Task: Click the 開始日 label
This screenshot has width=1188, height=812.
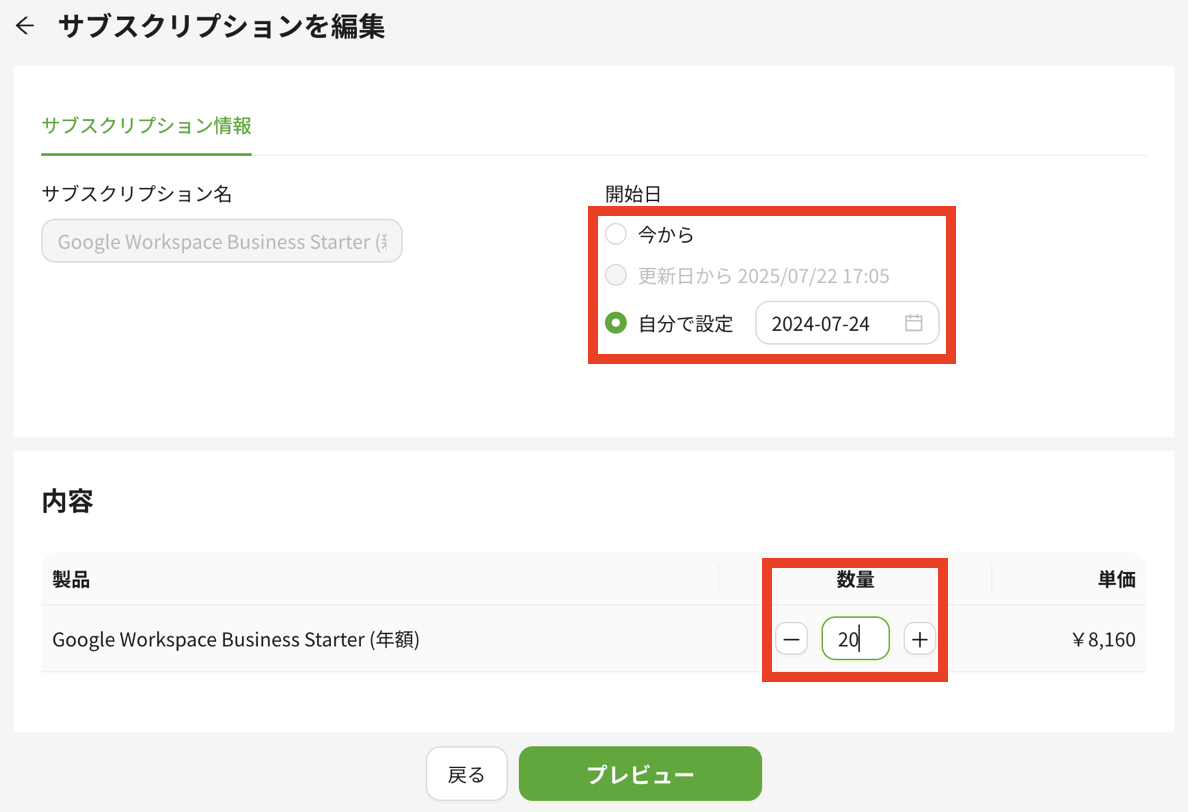Action: (633, 194)
